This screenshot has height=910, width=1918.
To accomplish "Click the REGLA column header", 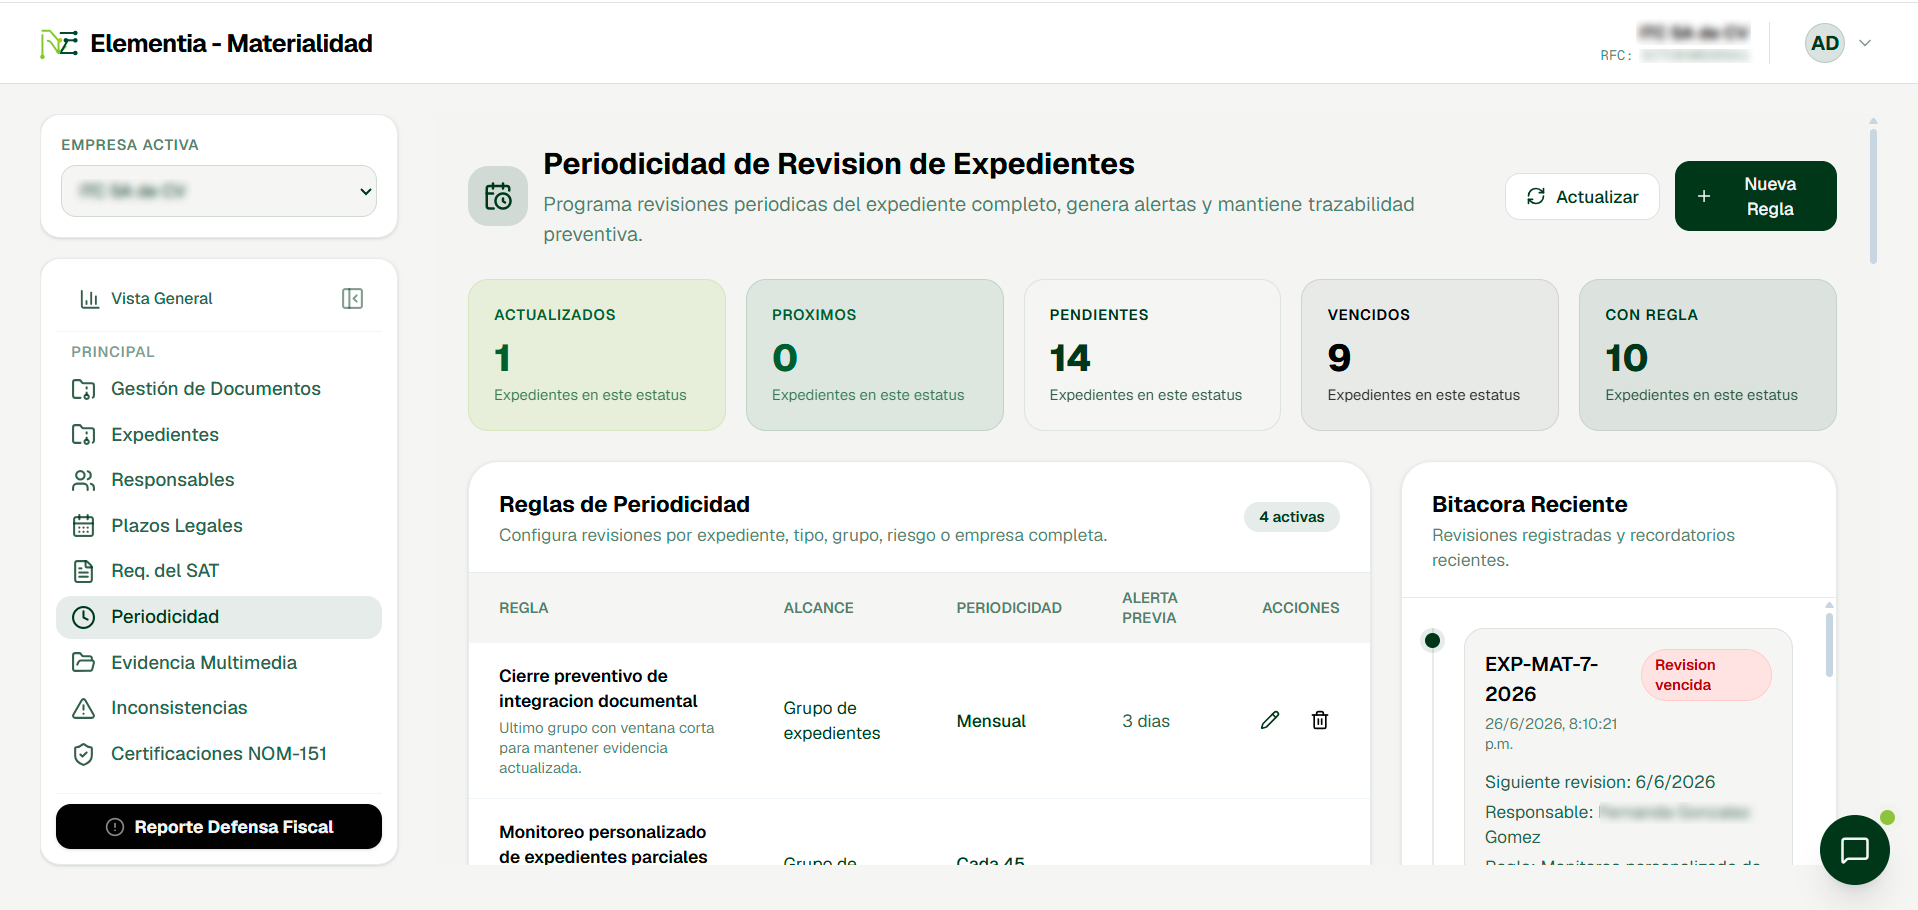I will coord(524,608).
